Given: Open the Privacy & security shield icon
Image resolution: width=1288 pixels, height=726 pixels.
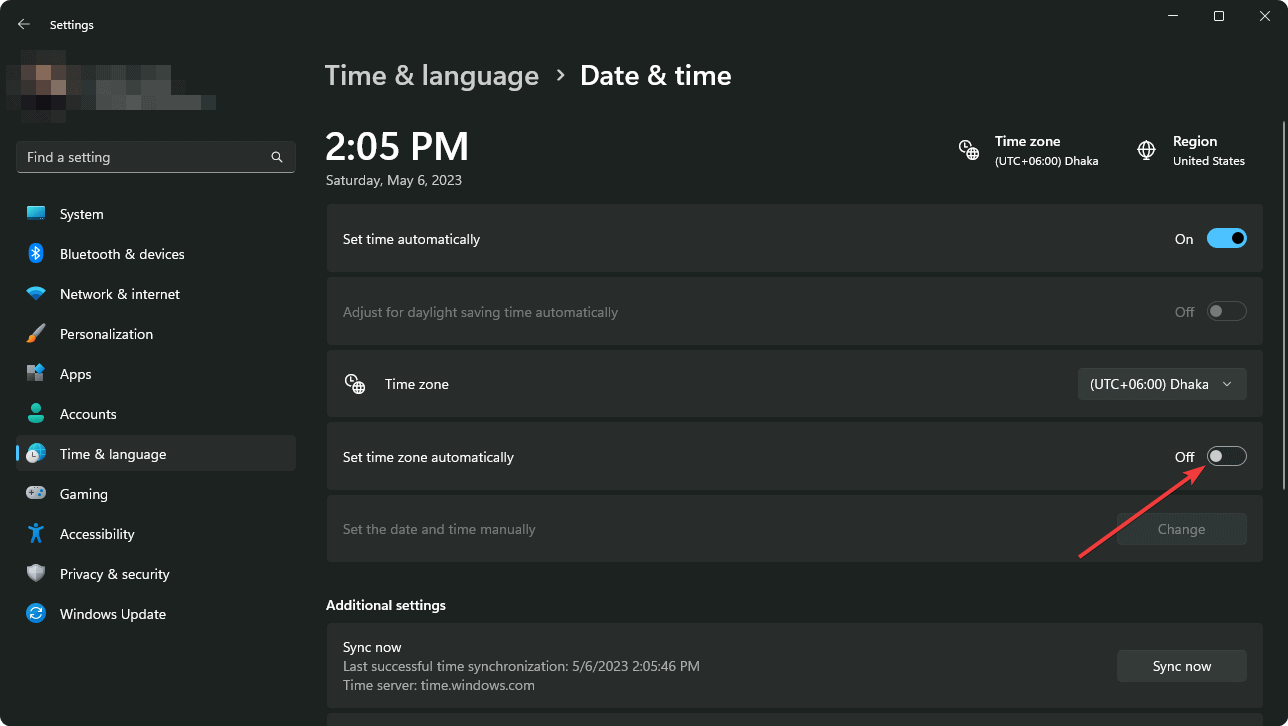Looking at the screenshot, I should 35,573.
